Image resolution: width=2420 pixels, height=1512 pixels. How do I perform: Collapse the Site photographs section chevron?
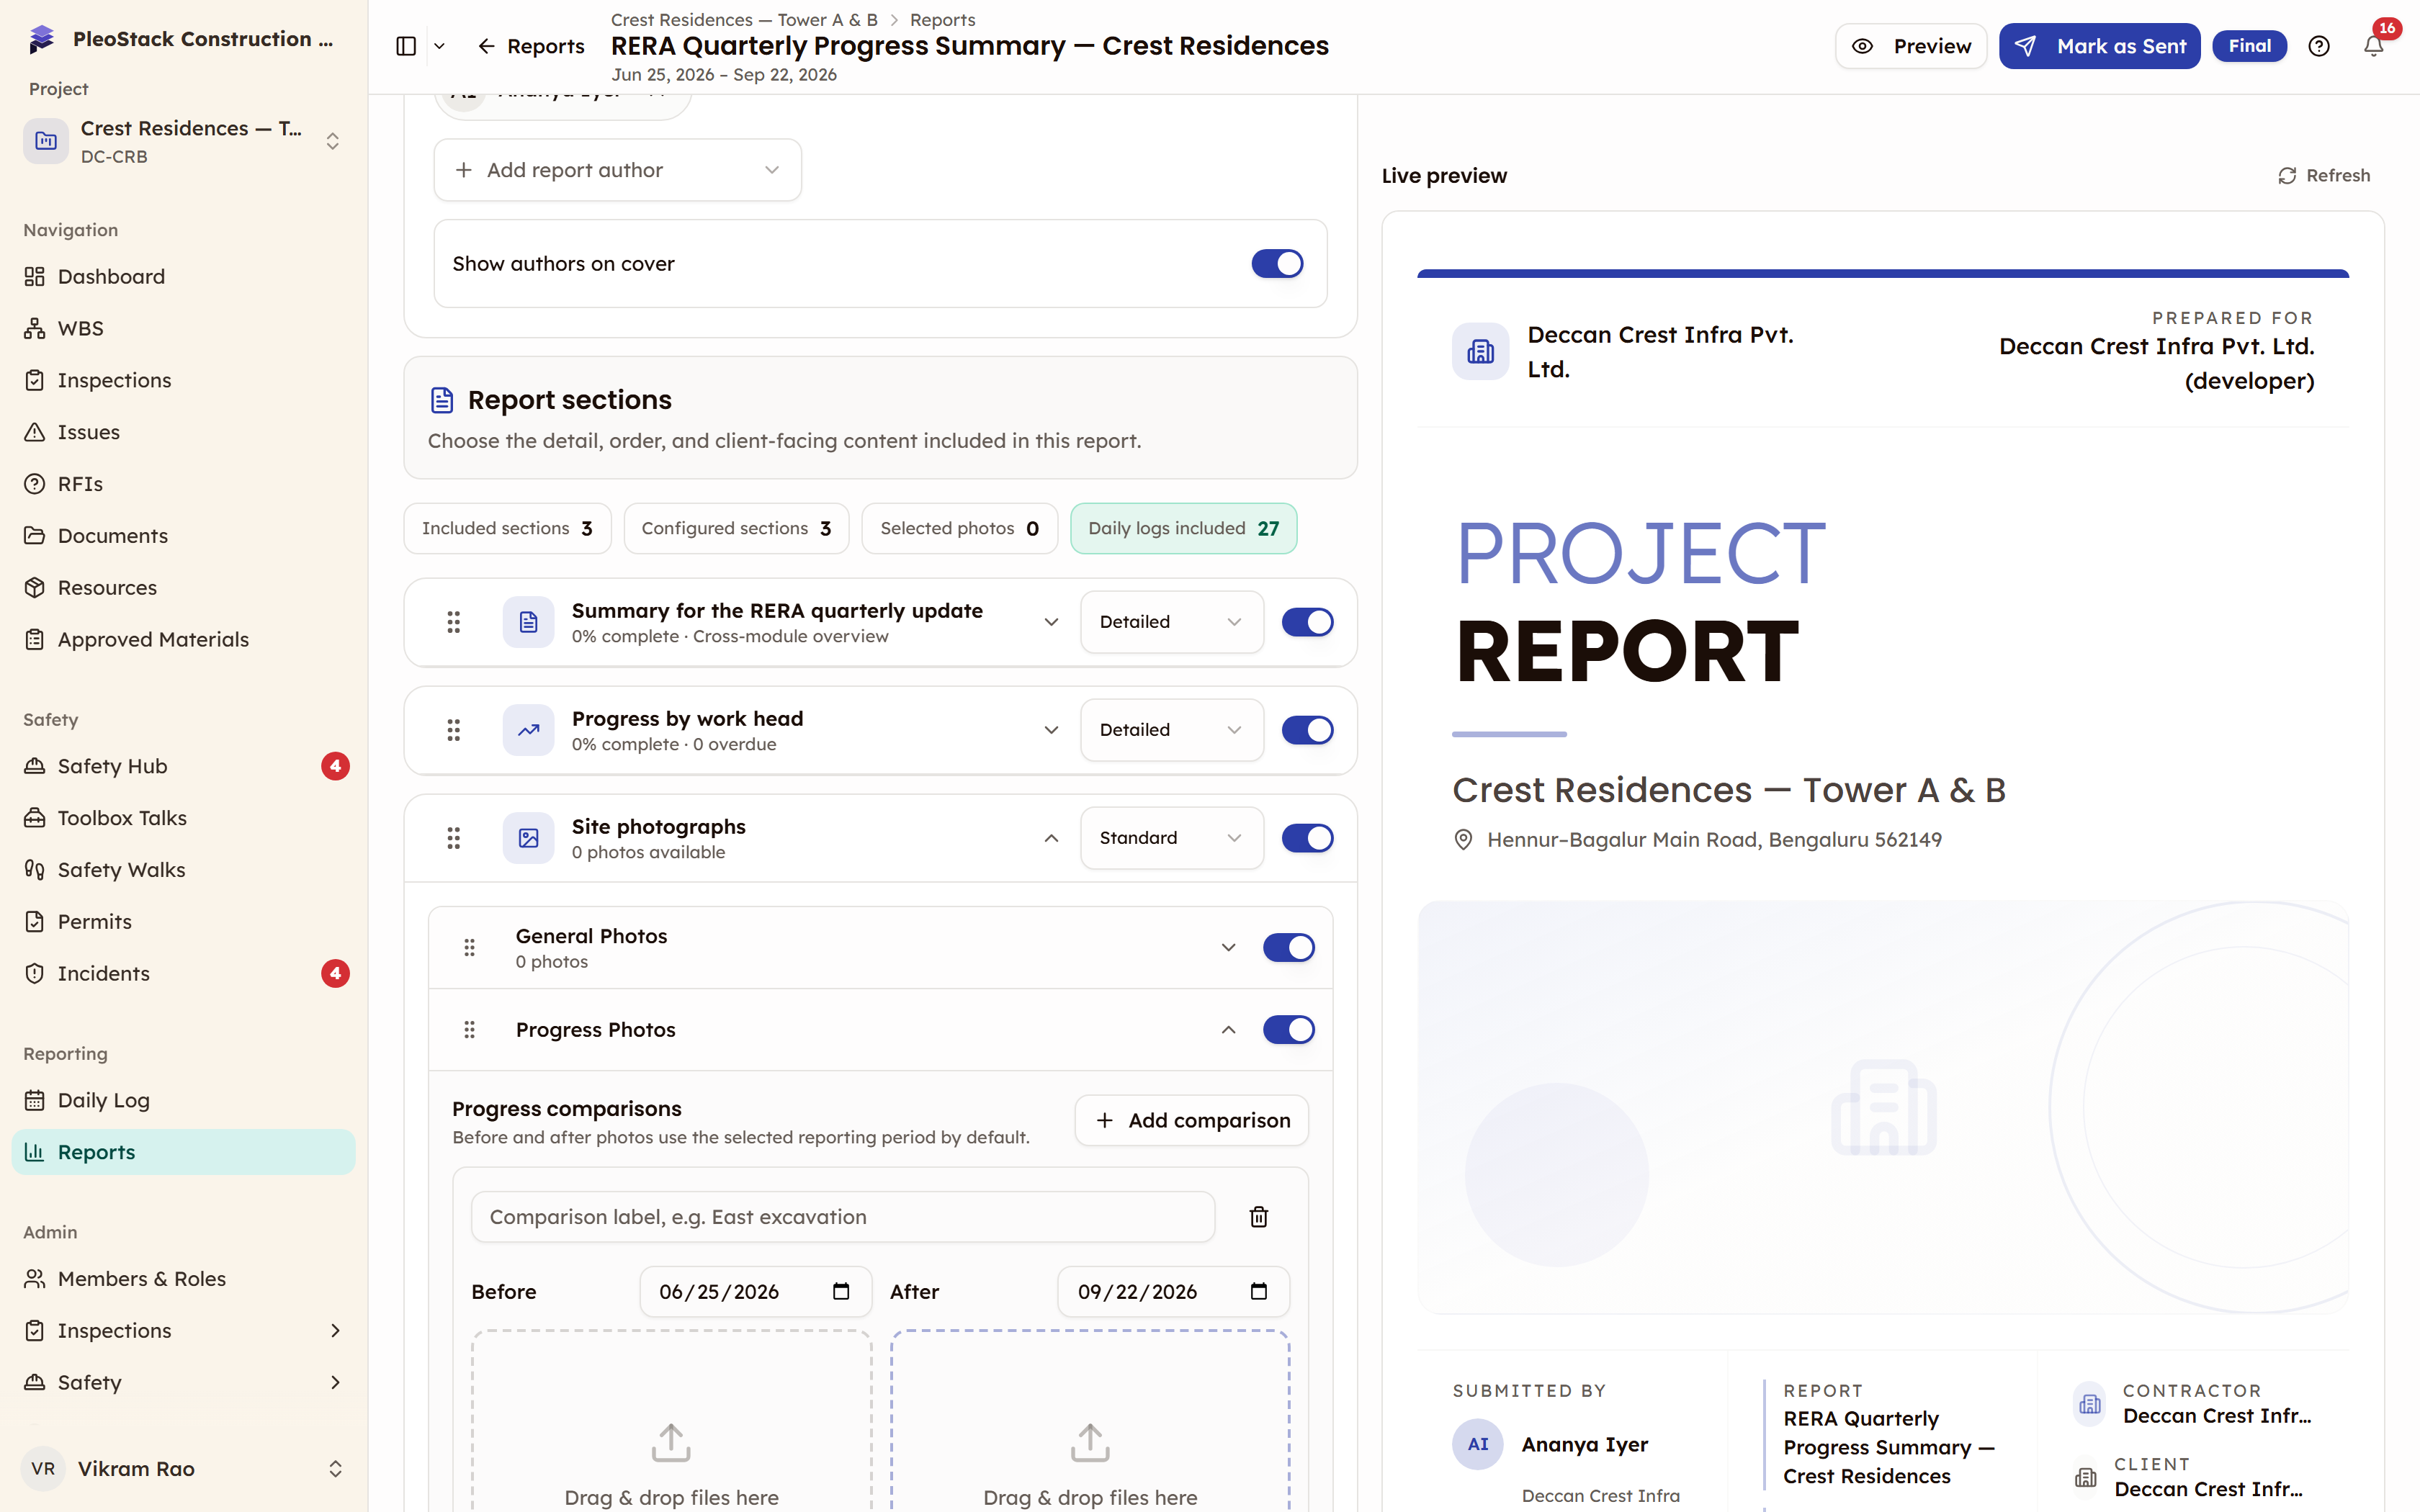tap(1051, 838)
